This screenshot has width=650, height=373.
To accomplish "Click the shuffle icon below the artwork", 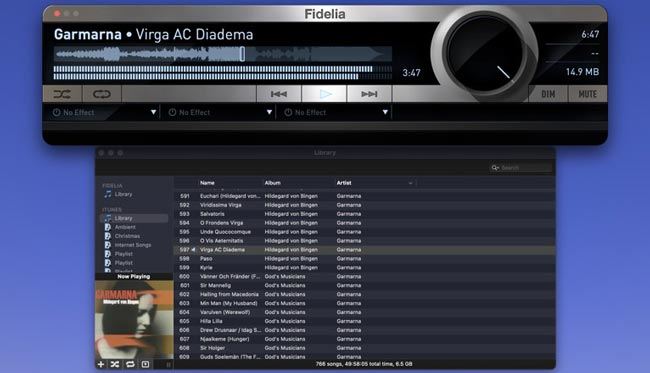I will tap(115, 364).
